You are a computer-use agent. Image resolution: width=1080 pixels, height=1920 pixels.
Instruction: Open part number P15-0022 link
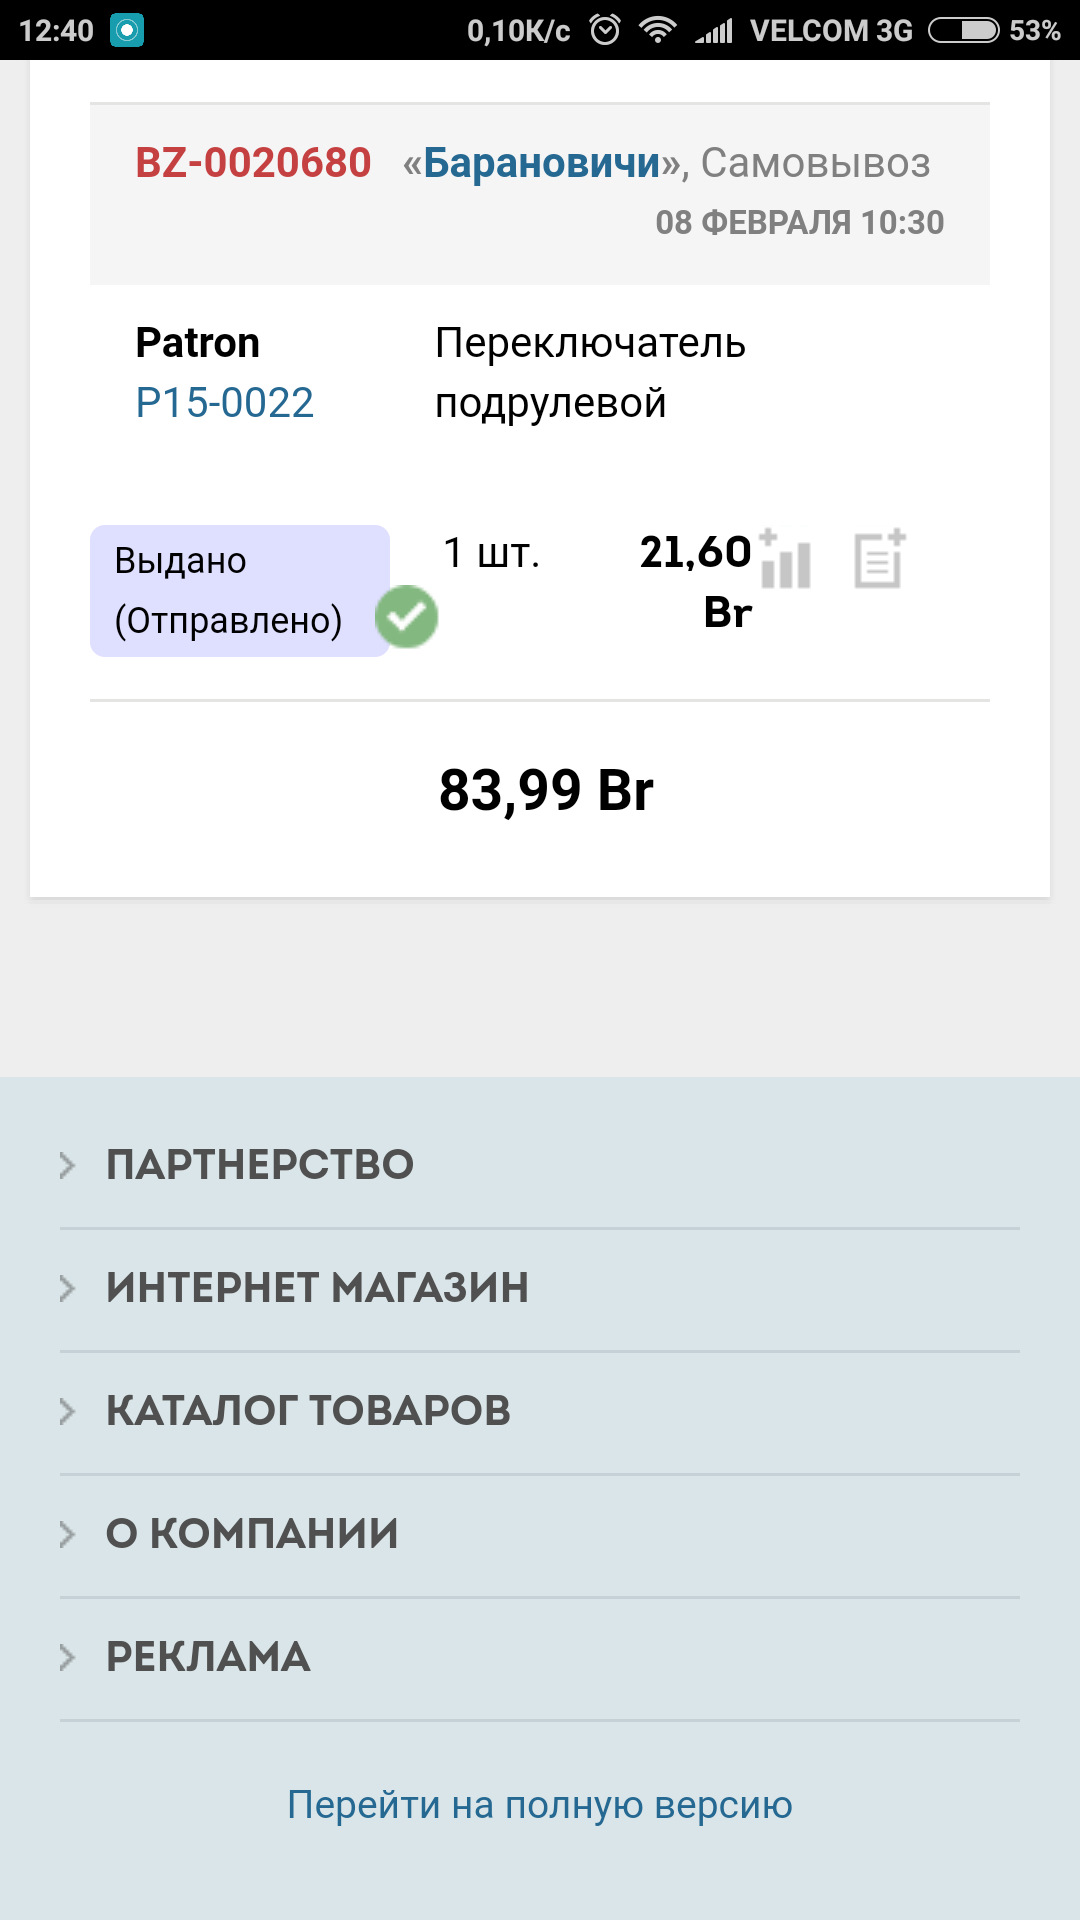(225, 403)
